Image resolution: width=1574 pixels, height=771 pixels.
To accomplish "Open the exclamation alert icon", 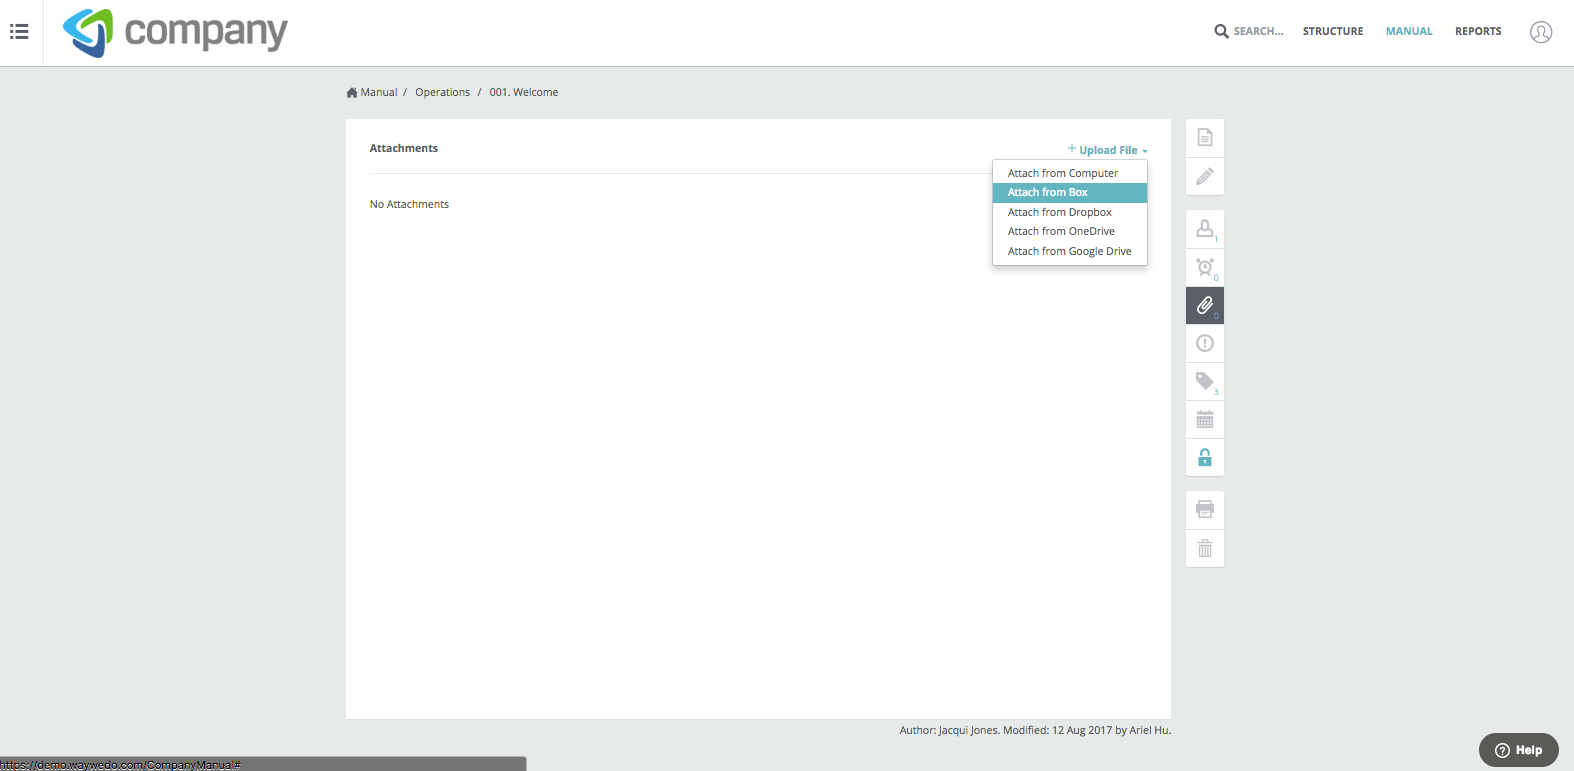I will 1205,343.
